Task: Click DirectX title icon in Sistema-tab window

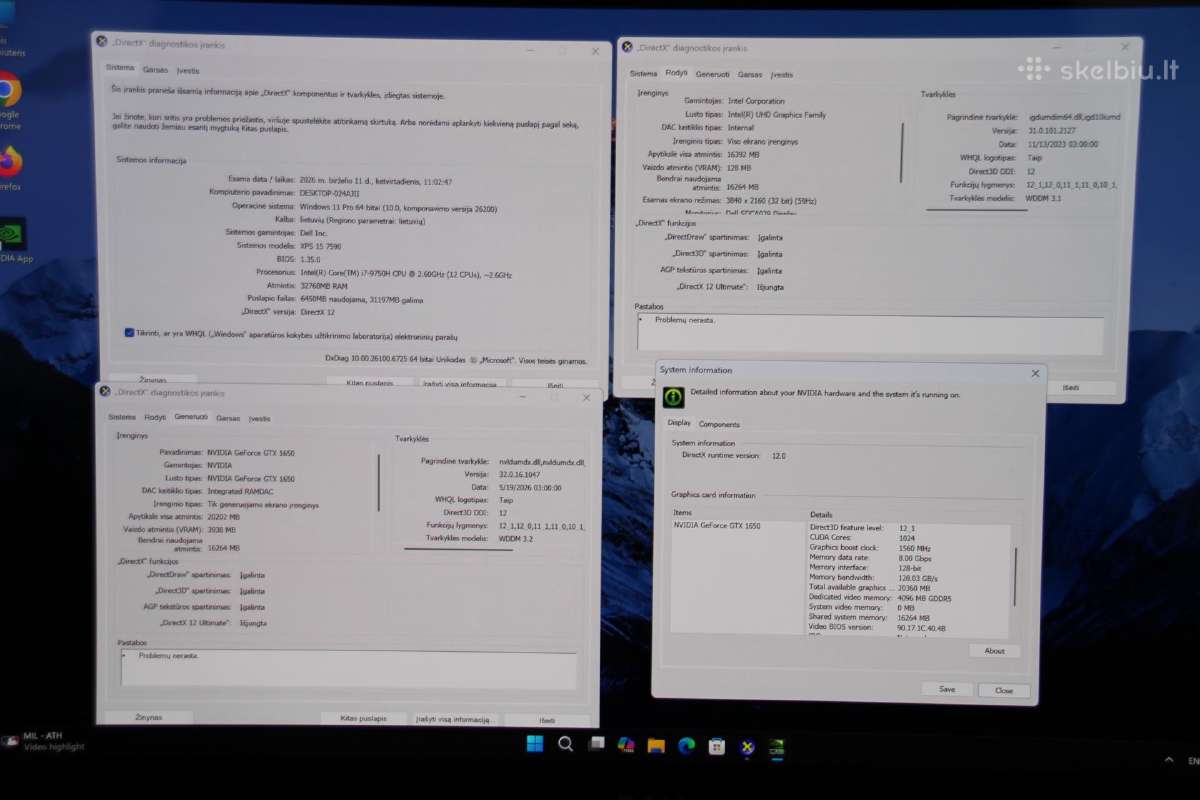Action: 101,42
